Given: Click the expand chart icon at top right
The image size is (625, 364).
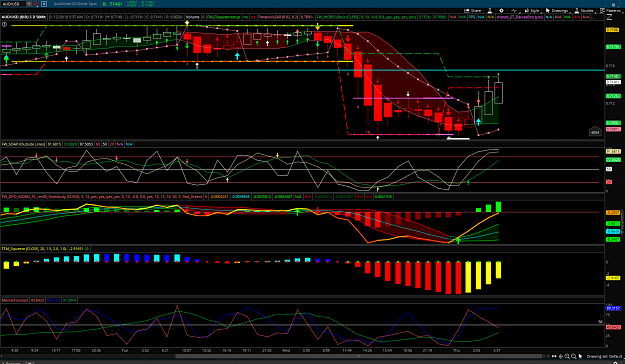Looking at the screenshot, I should point(609,18).
